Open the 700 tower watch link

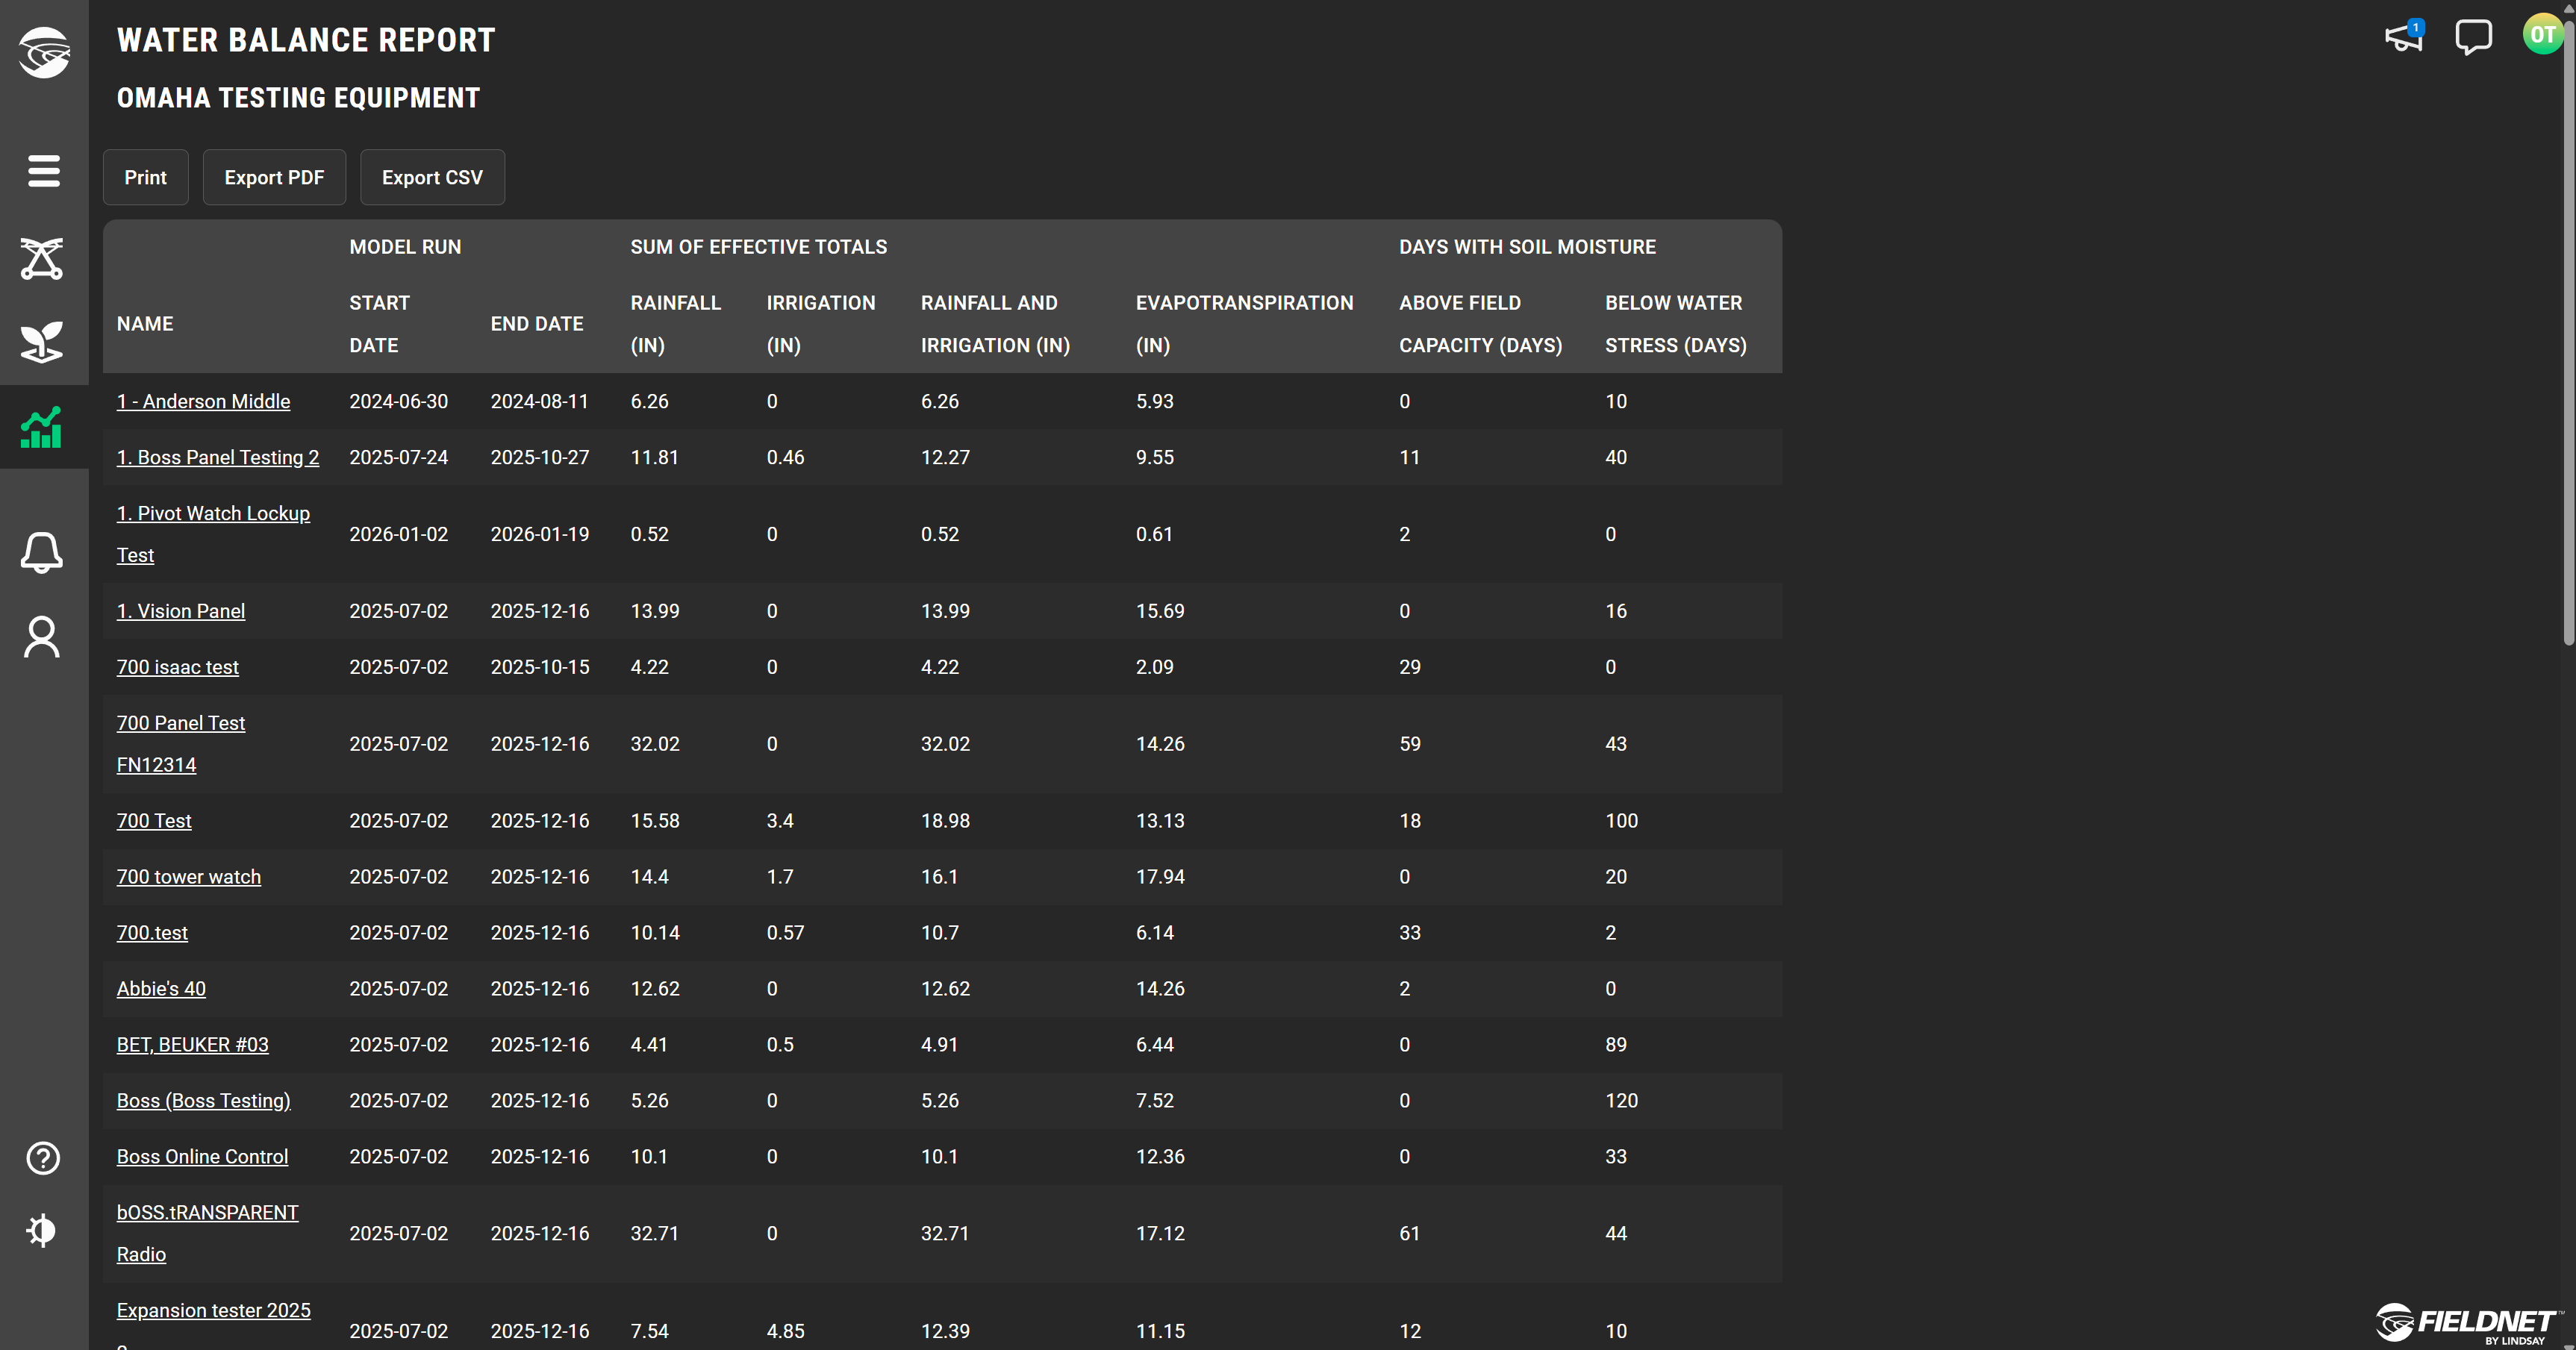(x=188, y=876)
